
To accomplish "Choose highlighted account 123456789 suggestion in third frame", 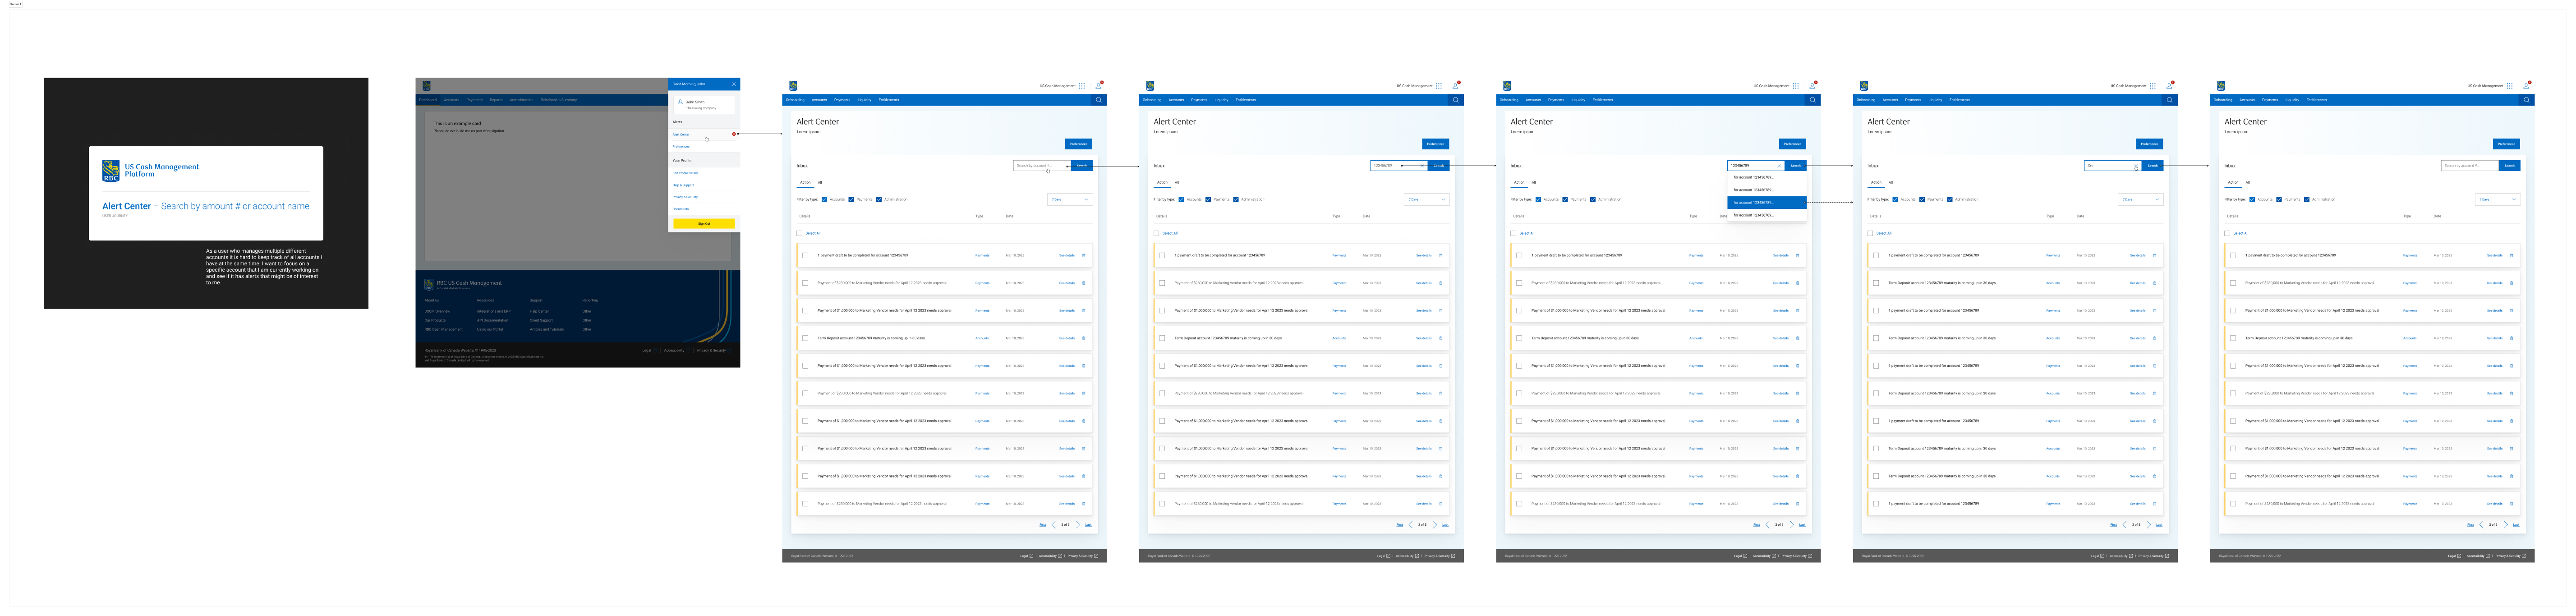I will pyautogui.click(x=1767, y=202).
